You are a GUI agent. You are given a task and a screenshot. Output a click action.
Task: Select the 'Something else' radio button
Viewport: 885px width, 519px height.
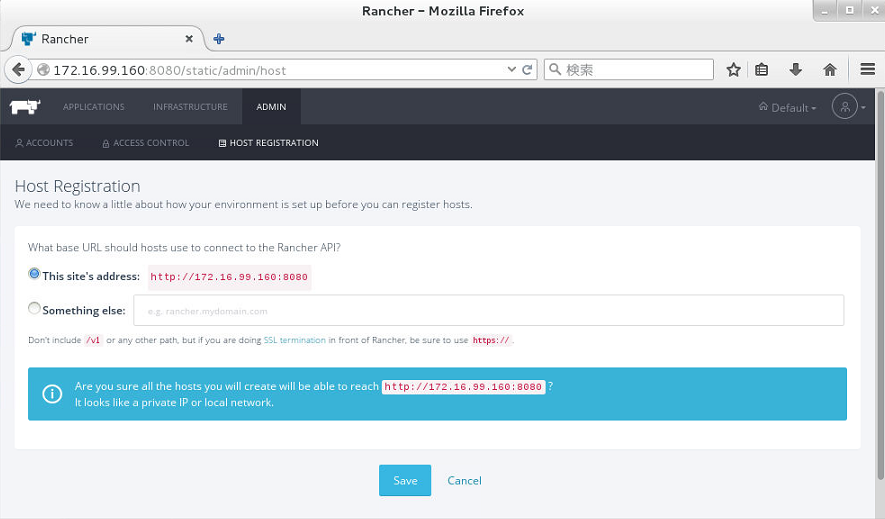pyautogui.click(x=34, y=309)
